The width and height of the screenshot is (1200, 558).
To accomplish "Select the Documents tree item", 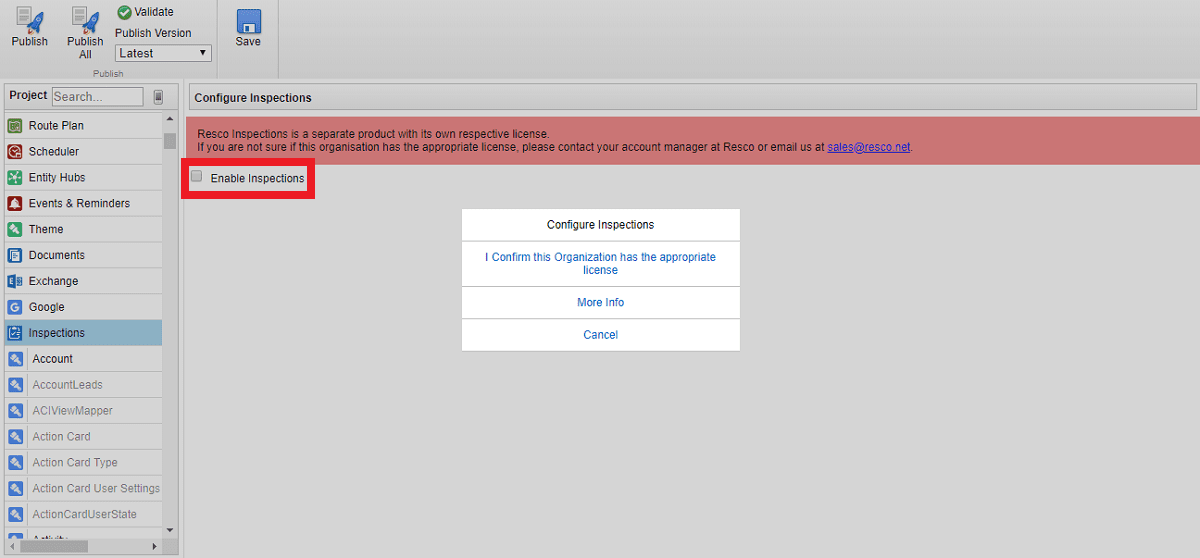I will click(x=83, y=256).
